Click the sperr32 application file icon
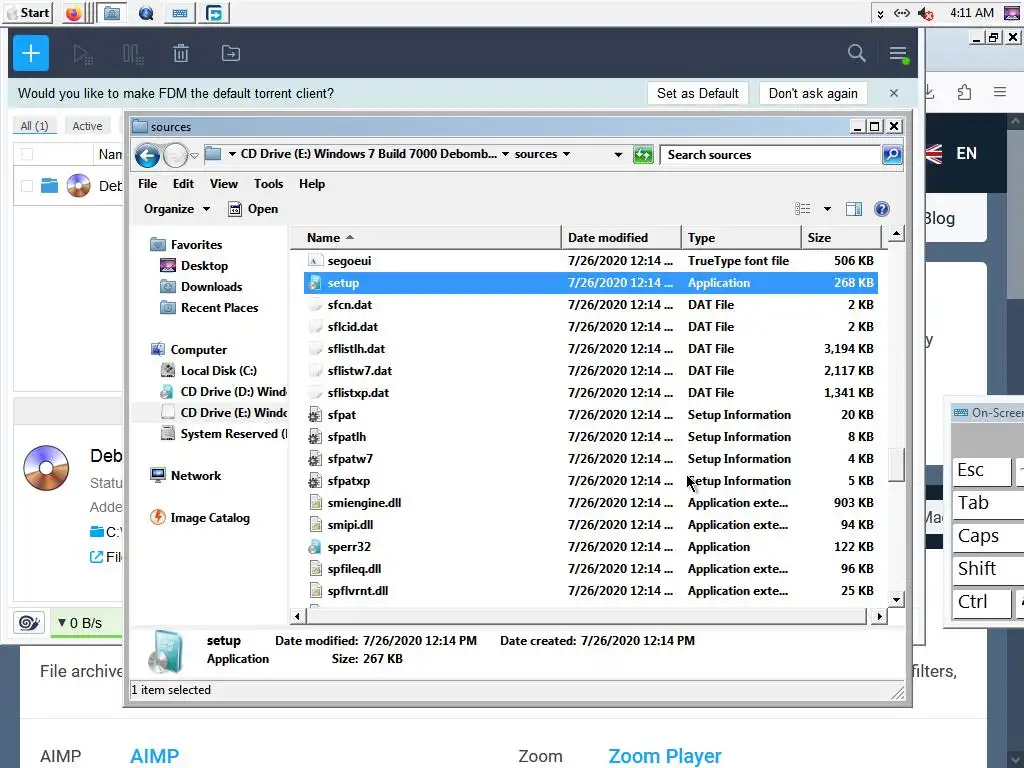 tap(315, 547)
